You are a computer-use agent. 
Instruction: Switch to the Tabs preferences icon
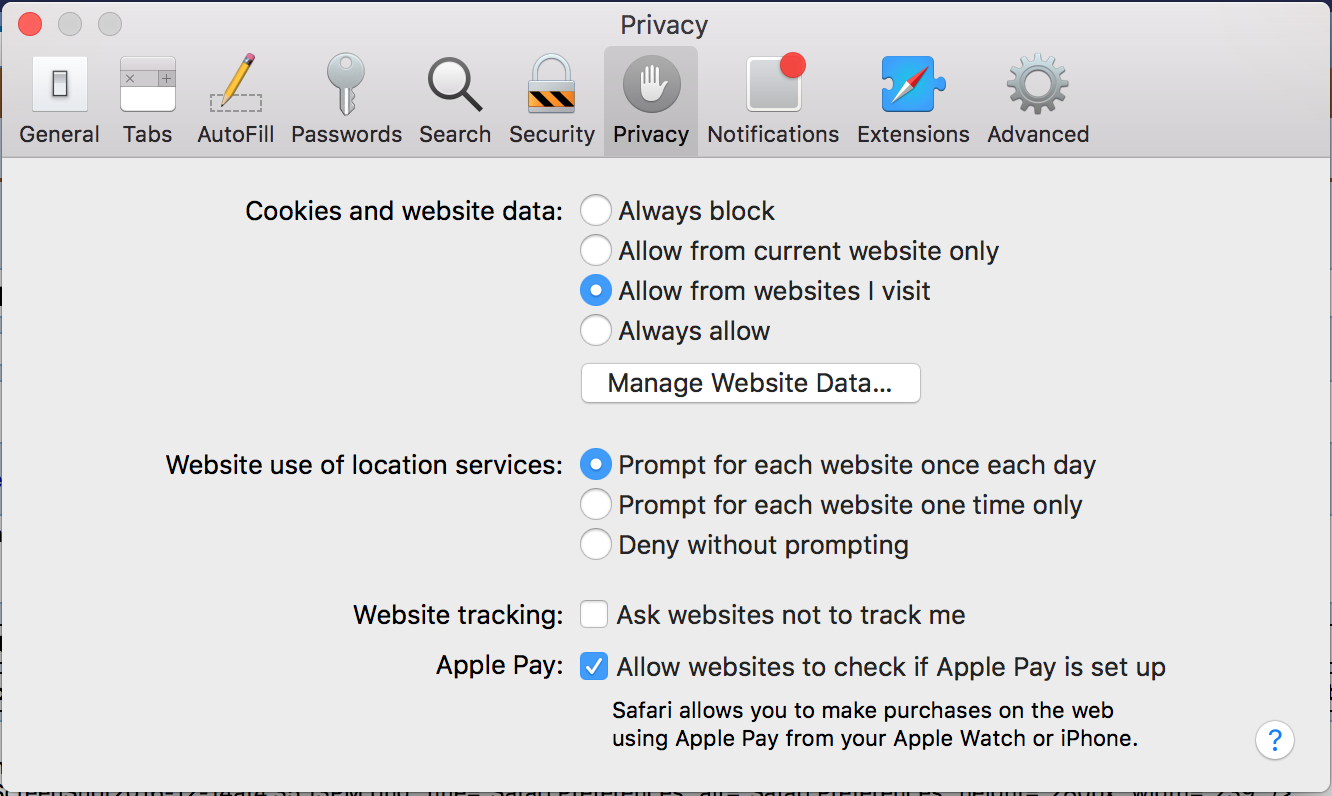147,100
